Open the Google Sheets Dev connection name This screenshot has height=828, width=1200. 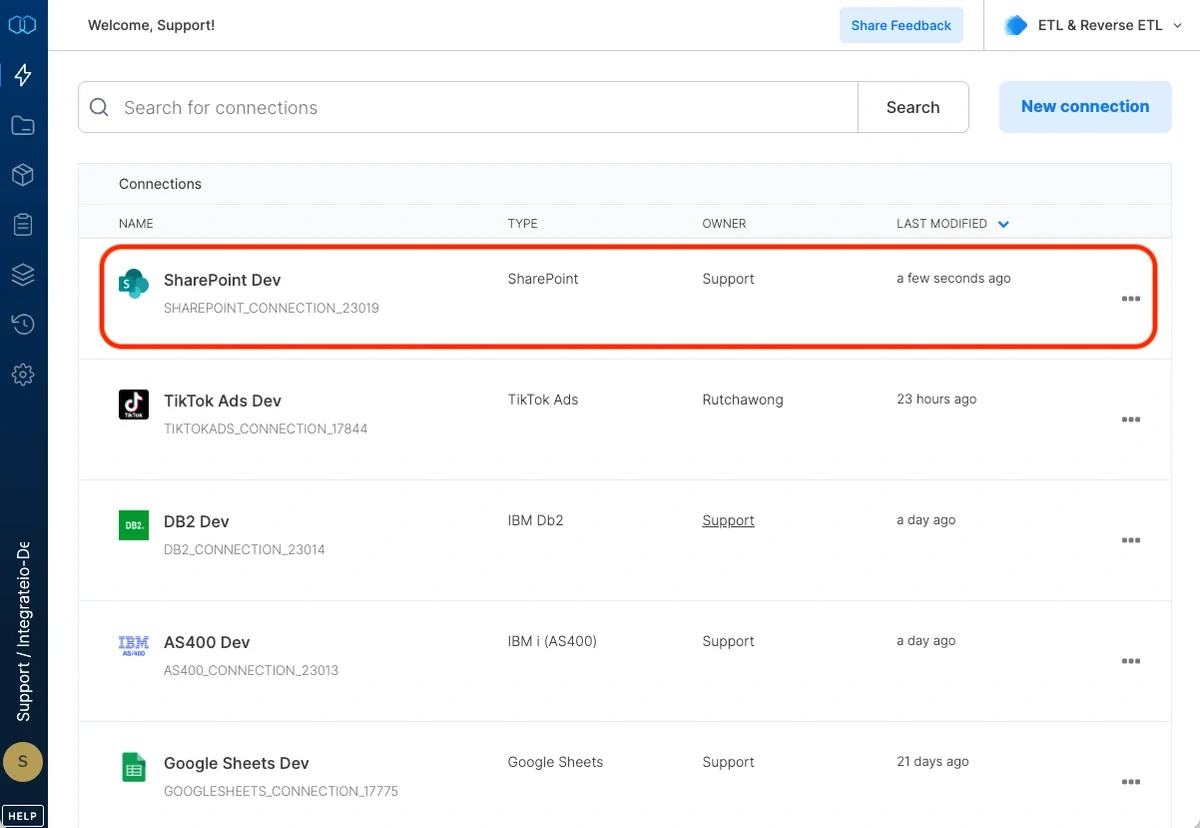click(236, 763)
